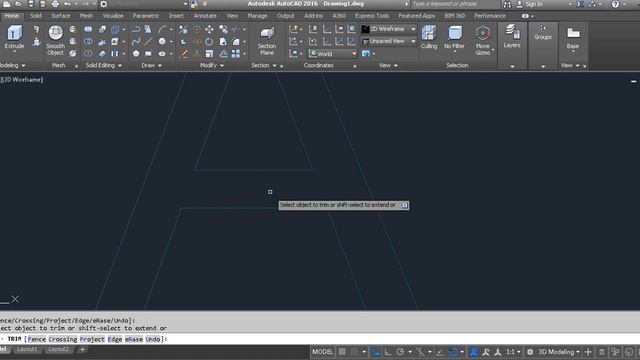The height and width of the screenshot is (360, 640).
Task: Expand the Draw panel
Action: click(151, 65)
